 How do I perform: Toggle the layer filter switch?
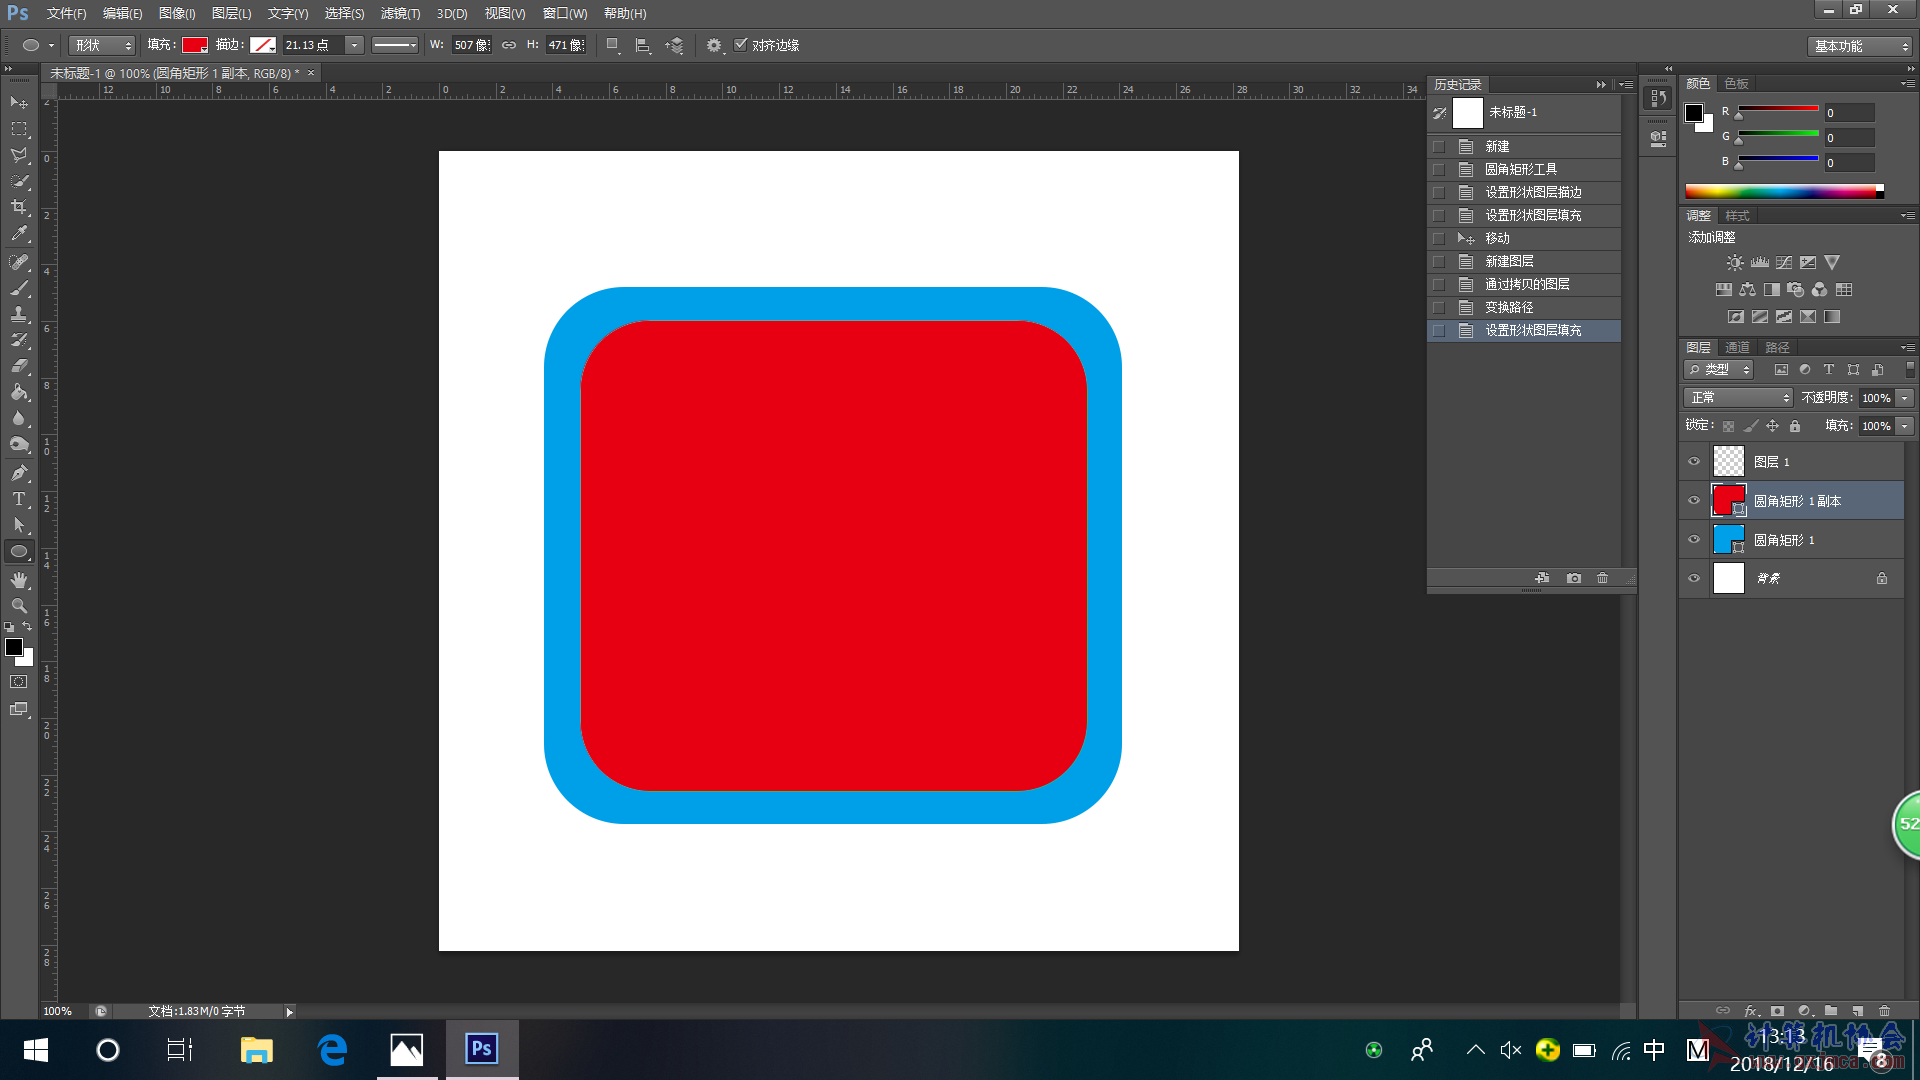(1910, 370)
